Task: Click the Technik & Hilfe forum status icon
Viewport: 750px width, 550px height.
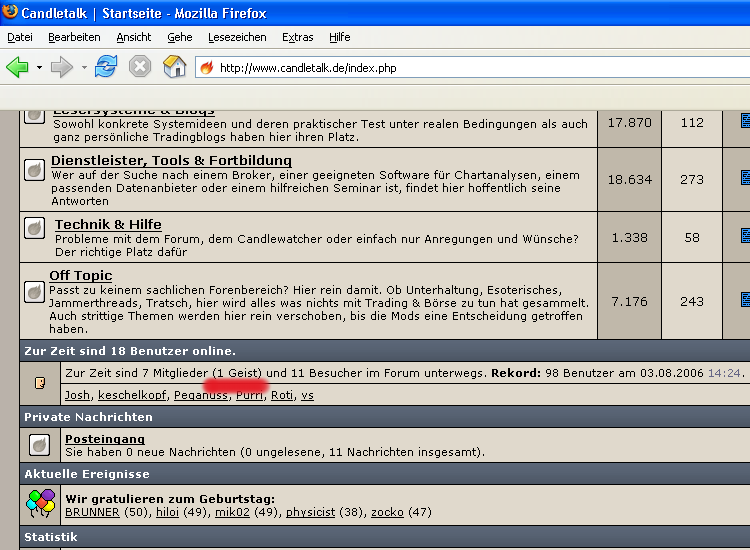Action: coord(35,229)
